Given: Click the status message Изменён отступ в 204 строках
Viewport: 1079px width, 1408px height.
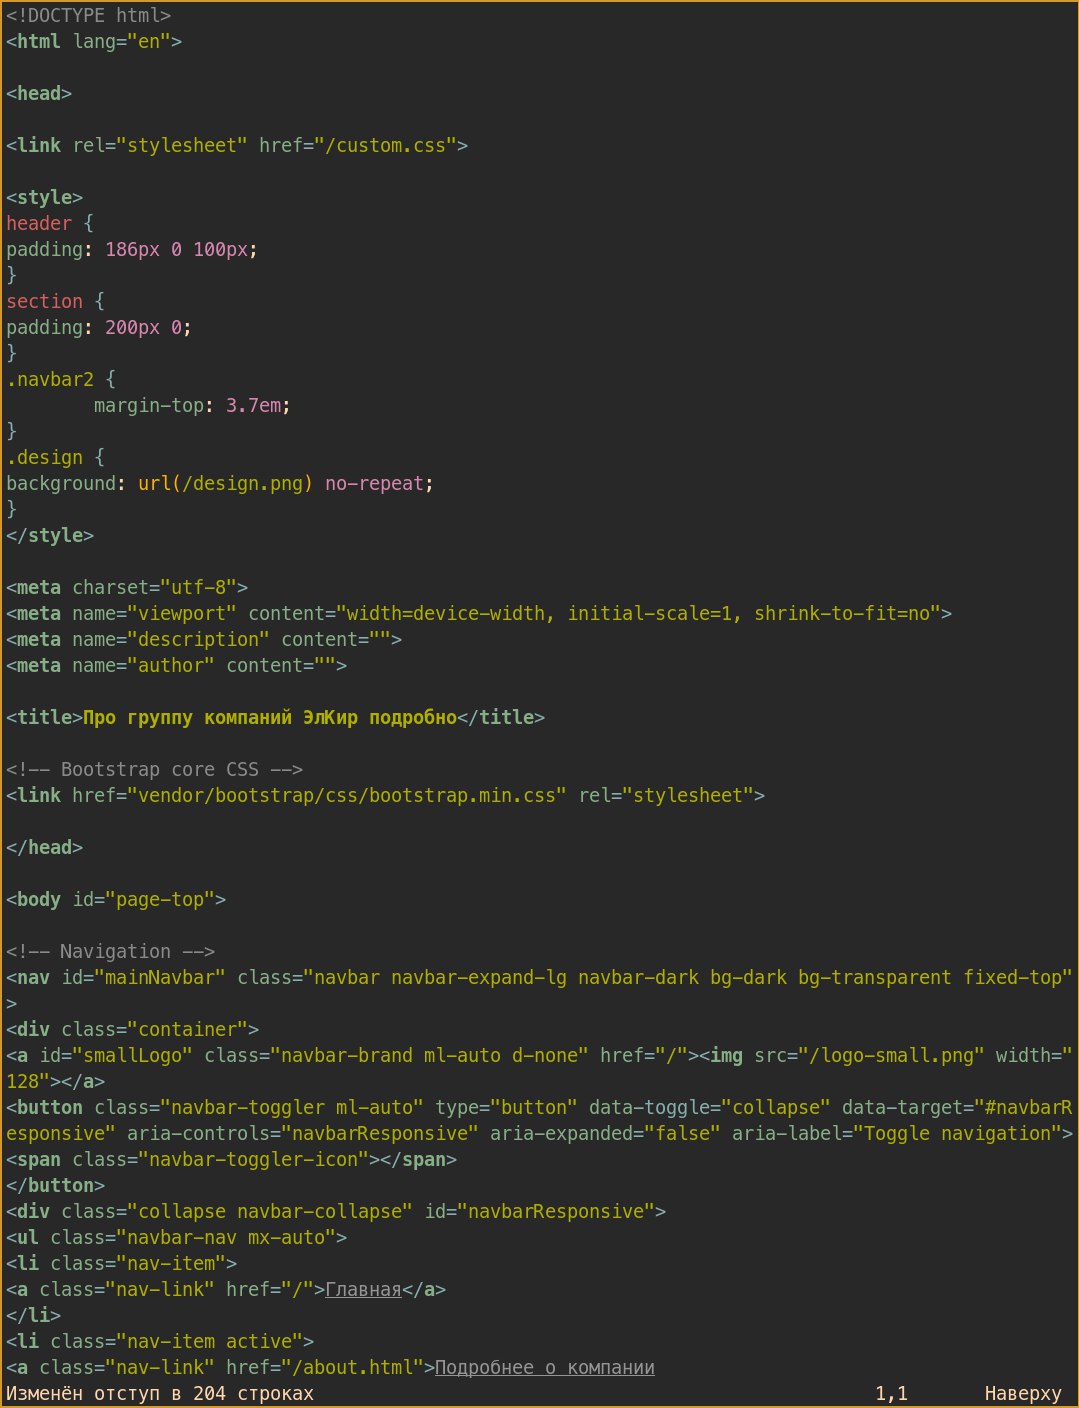Looking at the screenshot, I should click(x=160, y=1393).
